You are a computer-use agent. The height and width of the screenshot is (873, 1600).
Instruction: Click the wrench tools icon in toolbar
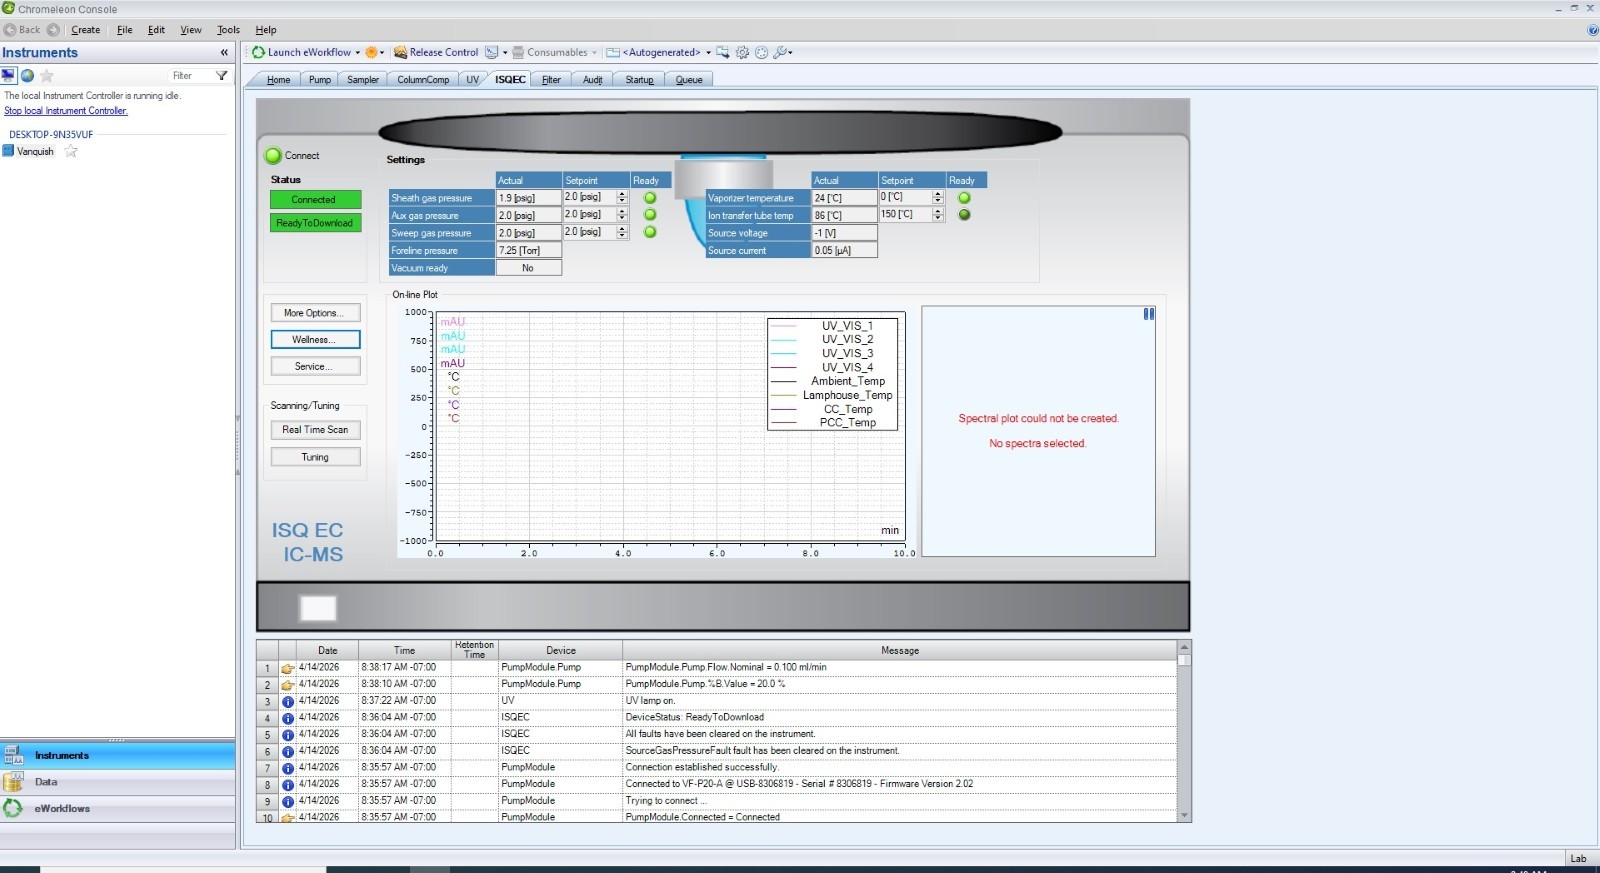point(781,52)
